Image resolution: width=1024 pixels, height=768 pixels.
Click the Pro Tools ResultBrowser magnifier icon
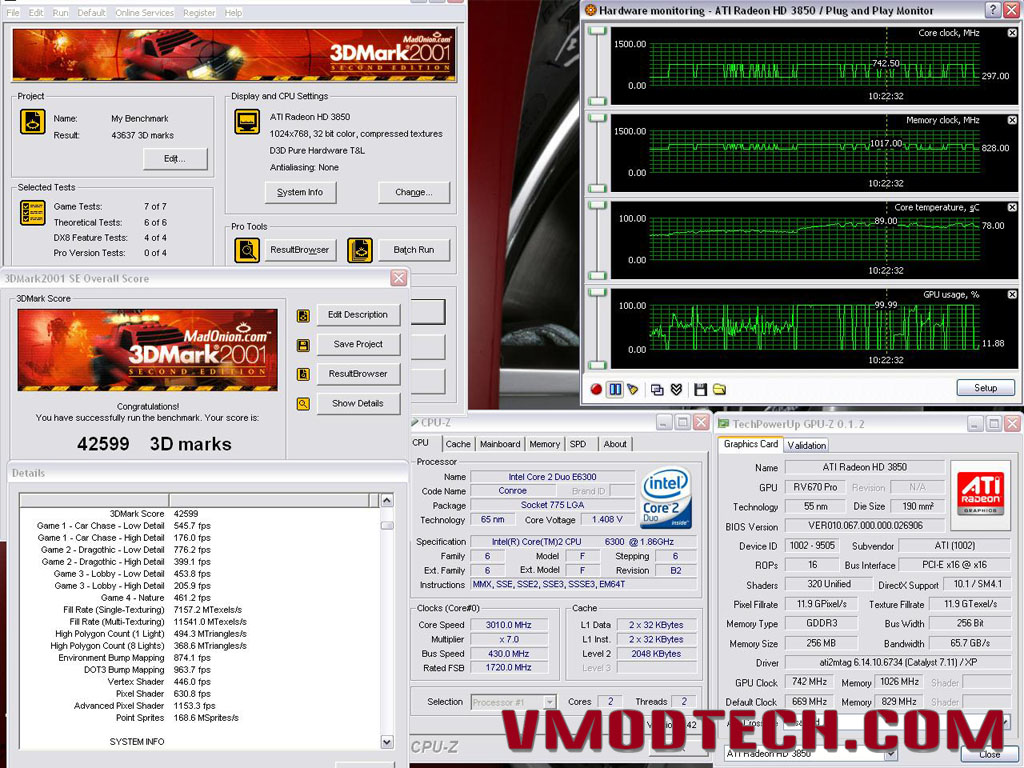pyautogui.click(x=246, y=250)
